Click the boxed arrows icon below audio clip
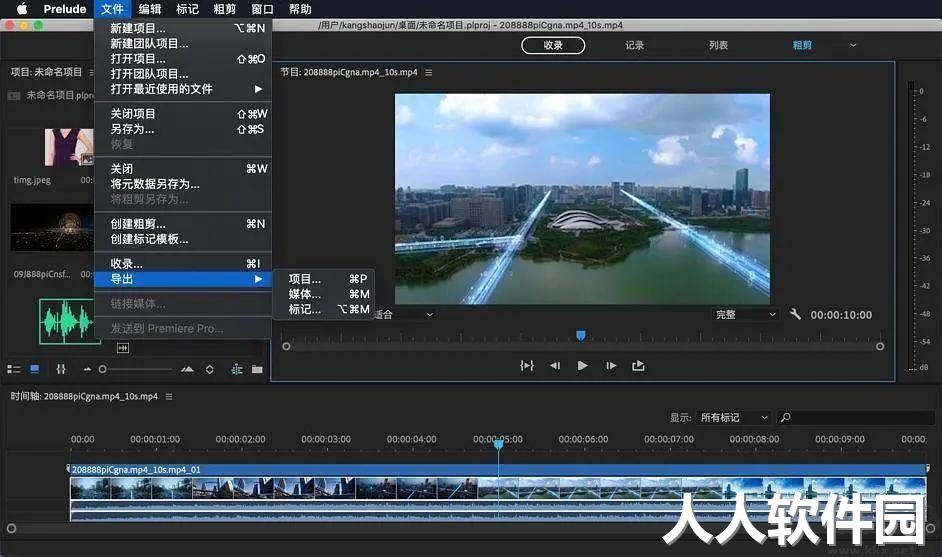The image size is (942, 557). pos(123,348)
